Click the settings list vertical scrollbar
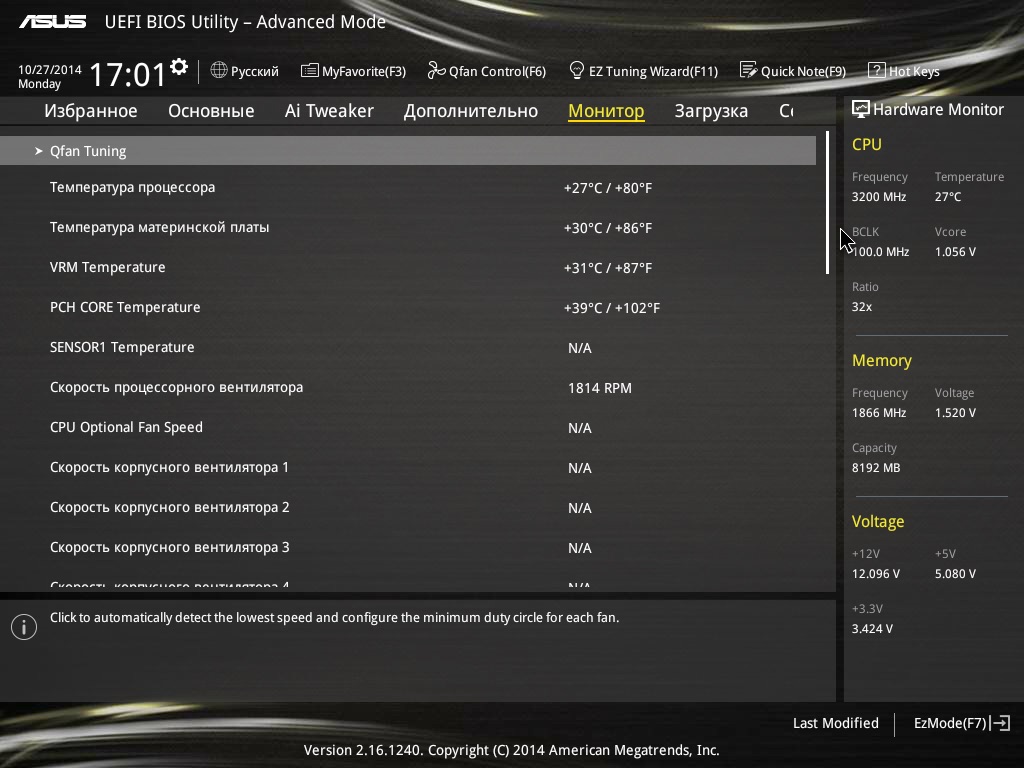Image resolution: width=1024 pixels, height=768 pixels. [827, 202]
